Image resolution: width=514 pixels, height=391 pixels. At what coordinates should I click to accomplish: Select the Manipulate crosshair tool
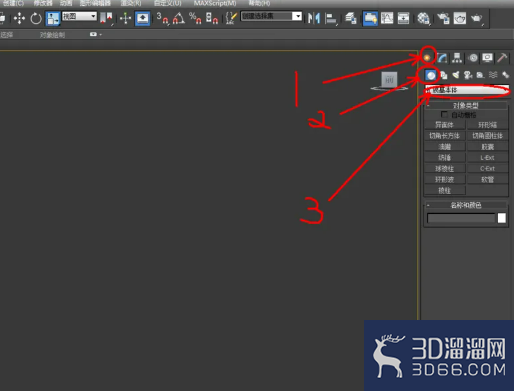125,18
